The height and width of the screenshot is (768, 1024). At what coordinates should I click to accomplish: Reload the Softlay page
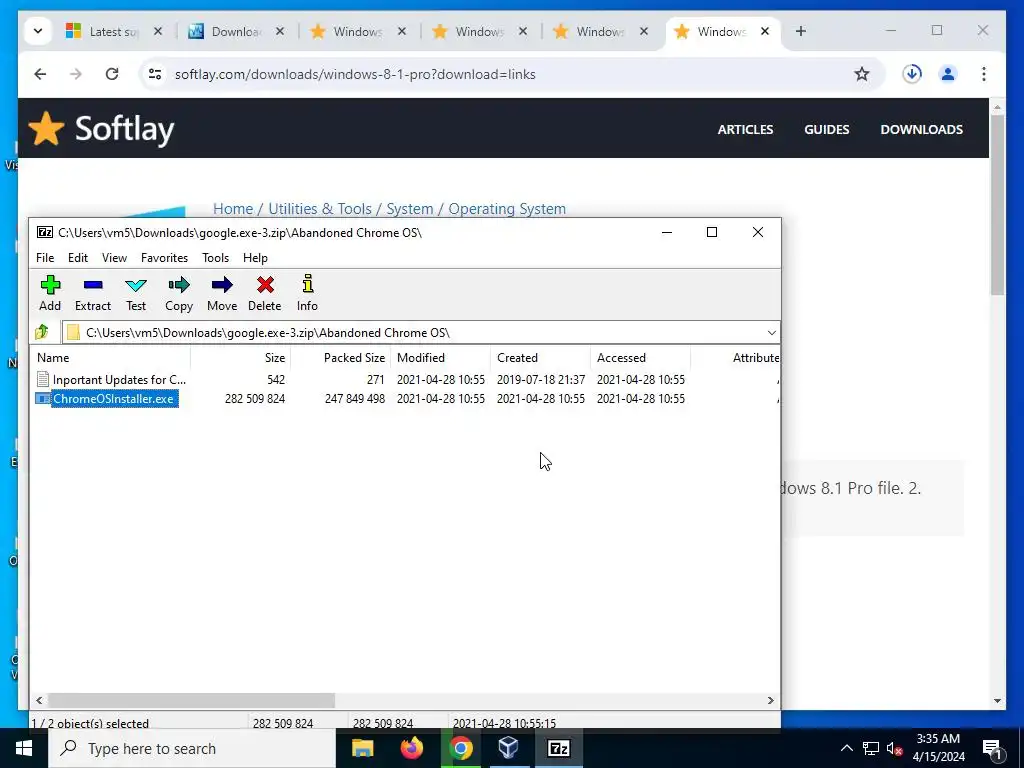click(112, 74)
